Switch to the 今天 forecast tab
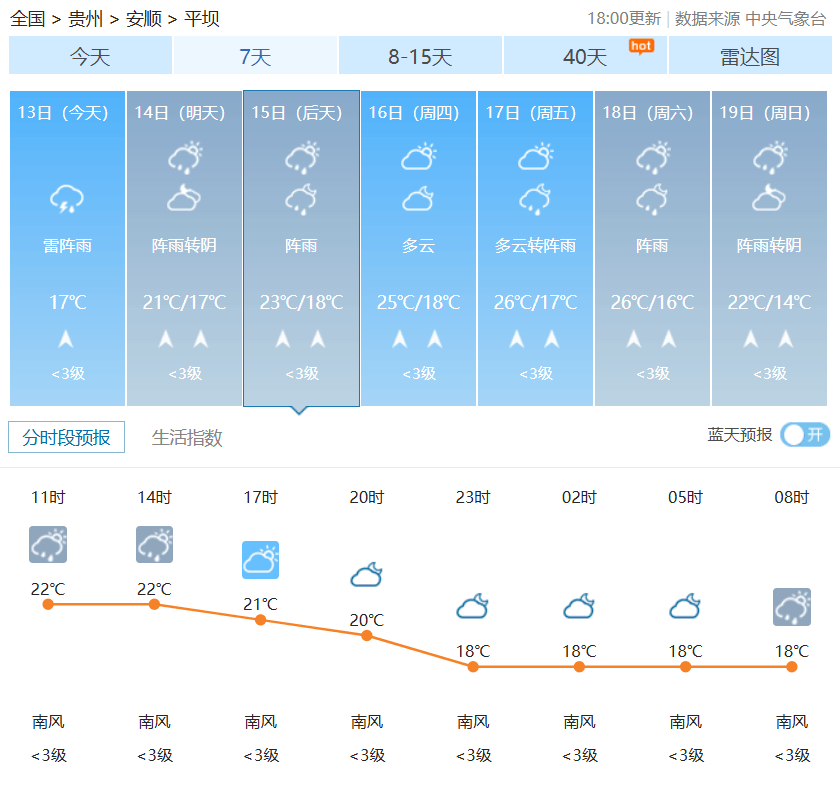 click(x=90, y=57)
